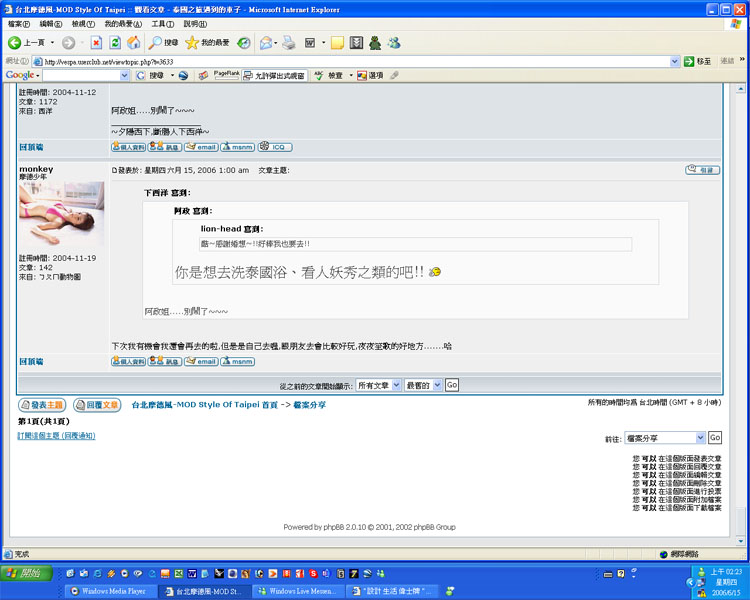Click monkey's avatar image
Image resolution: width=750 pixels, height=600 pixels.
coord(61,214)
